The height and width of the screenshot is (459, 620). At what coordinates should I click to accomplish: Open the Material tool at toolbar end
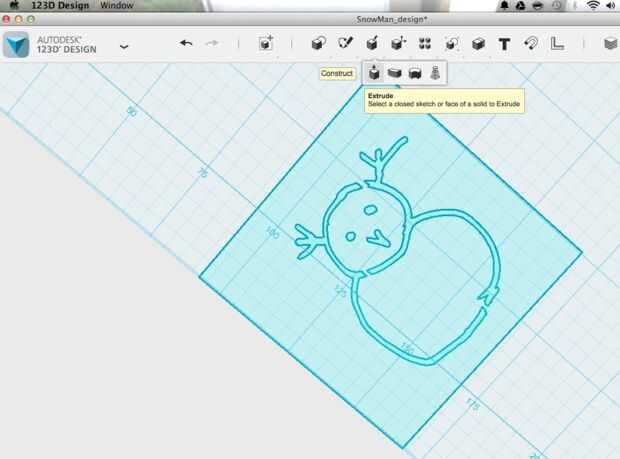pyautogui.click(x=611, y=43)
